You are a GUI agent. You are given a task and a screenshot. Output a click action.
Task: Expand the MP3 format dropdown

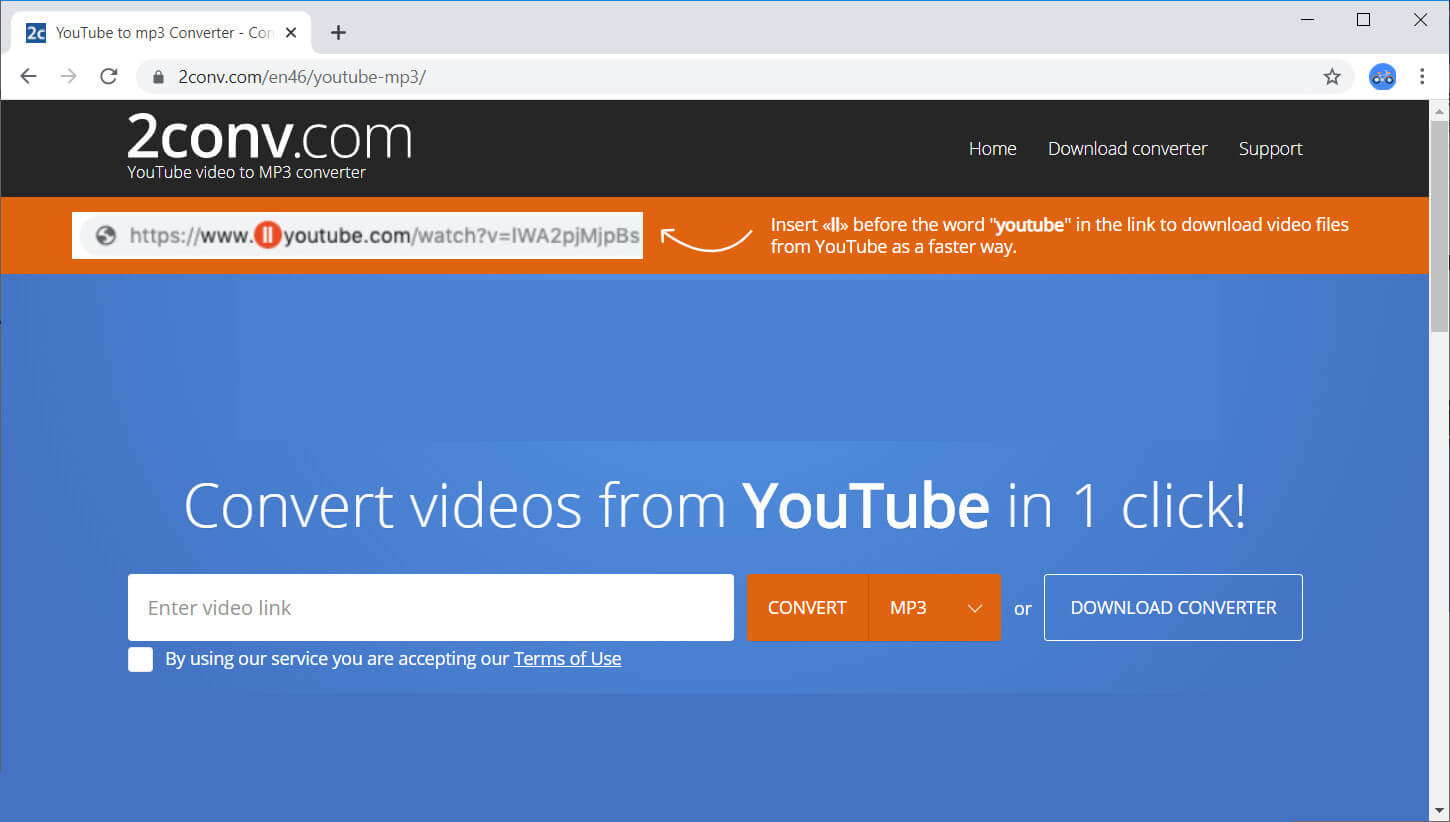(934, 607)
